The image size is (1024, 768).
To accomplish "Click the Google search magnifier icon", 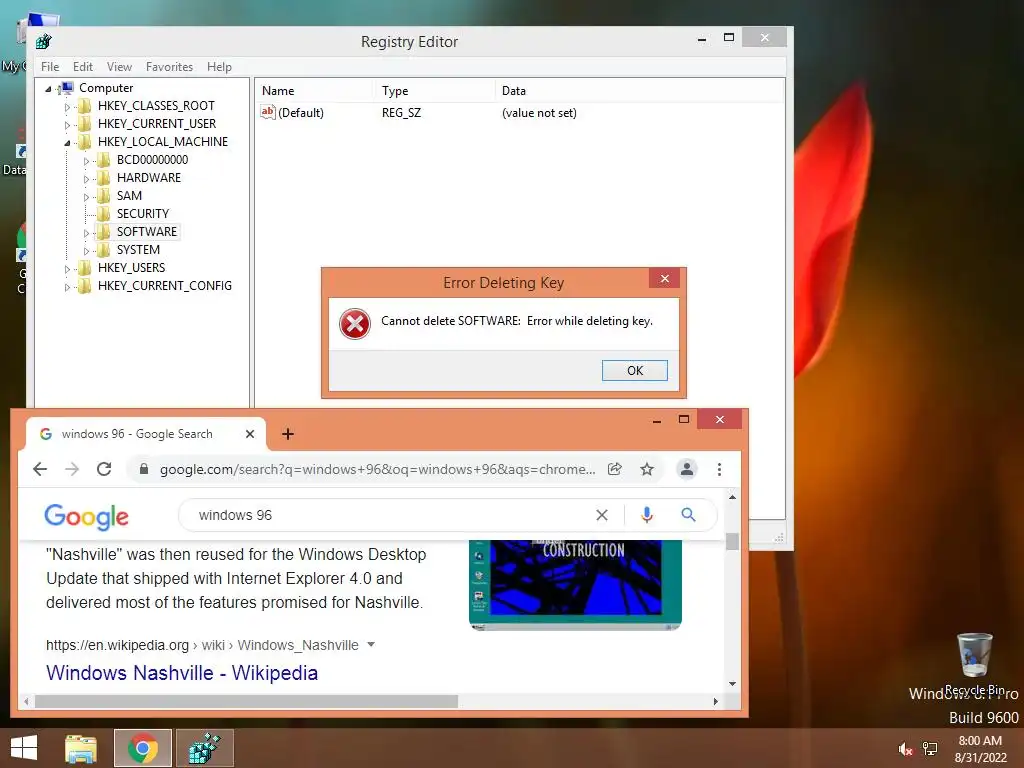I will tap(688, 515).
